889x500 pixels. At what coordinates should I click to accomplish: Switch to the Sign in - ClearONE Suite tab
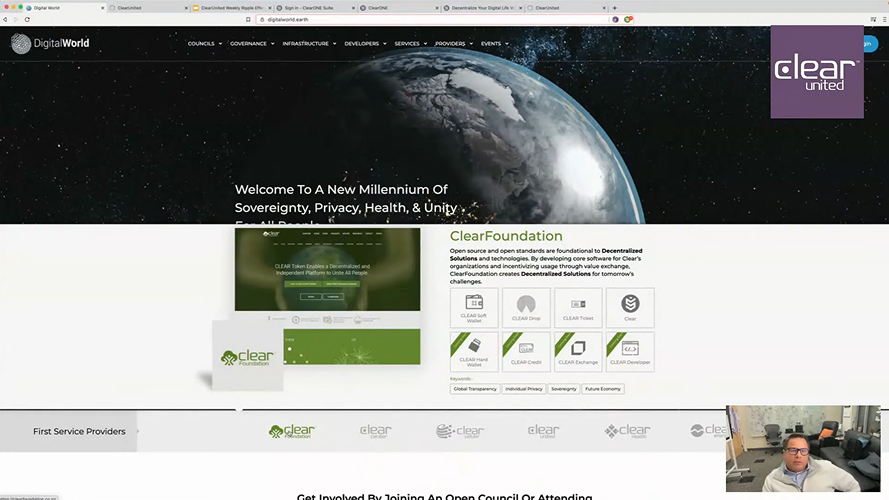309,7
